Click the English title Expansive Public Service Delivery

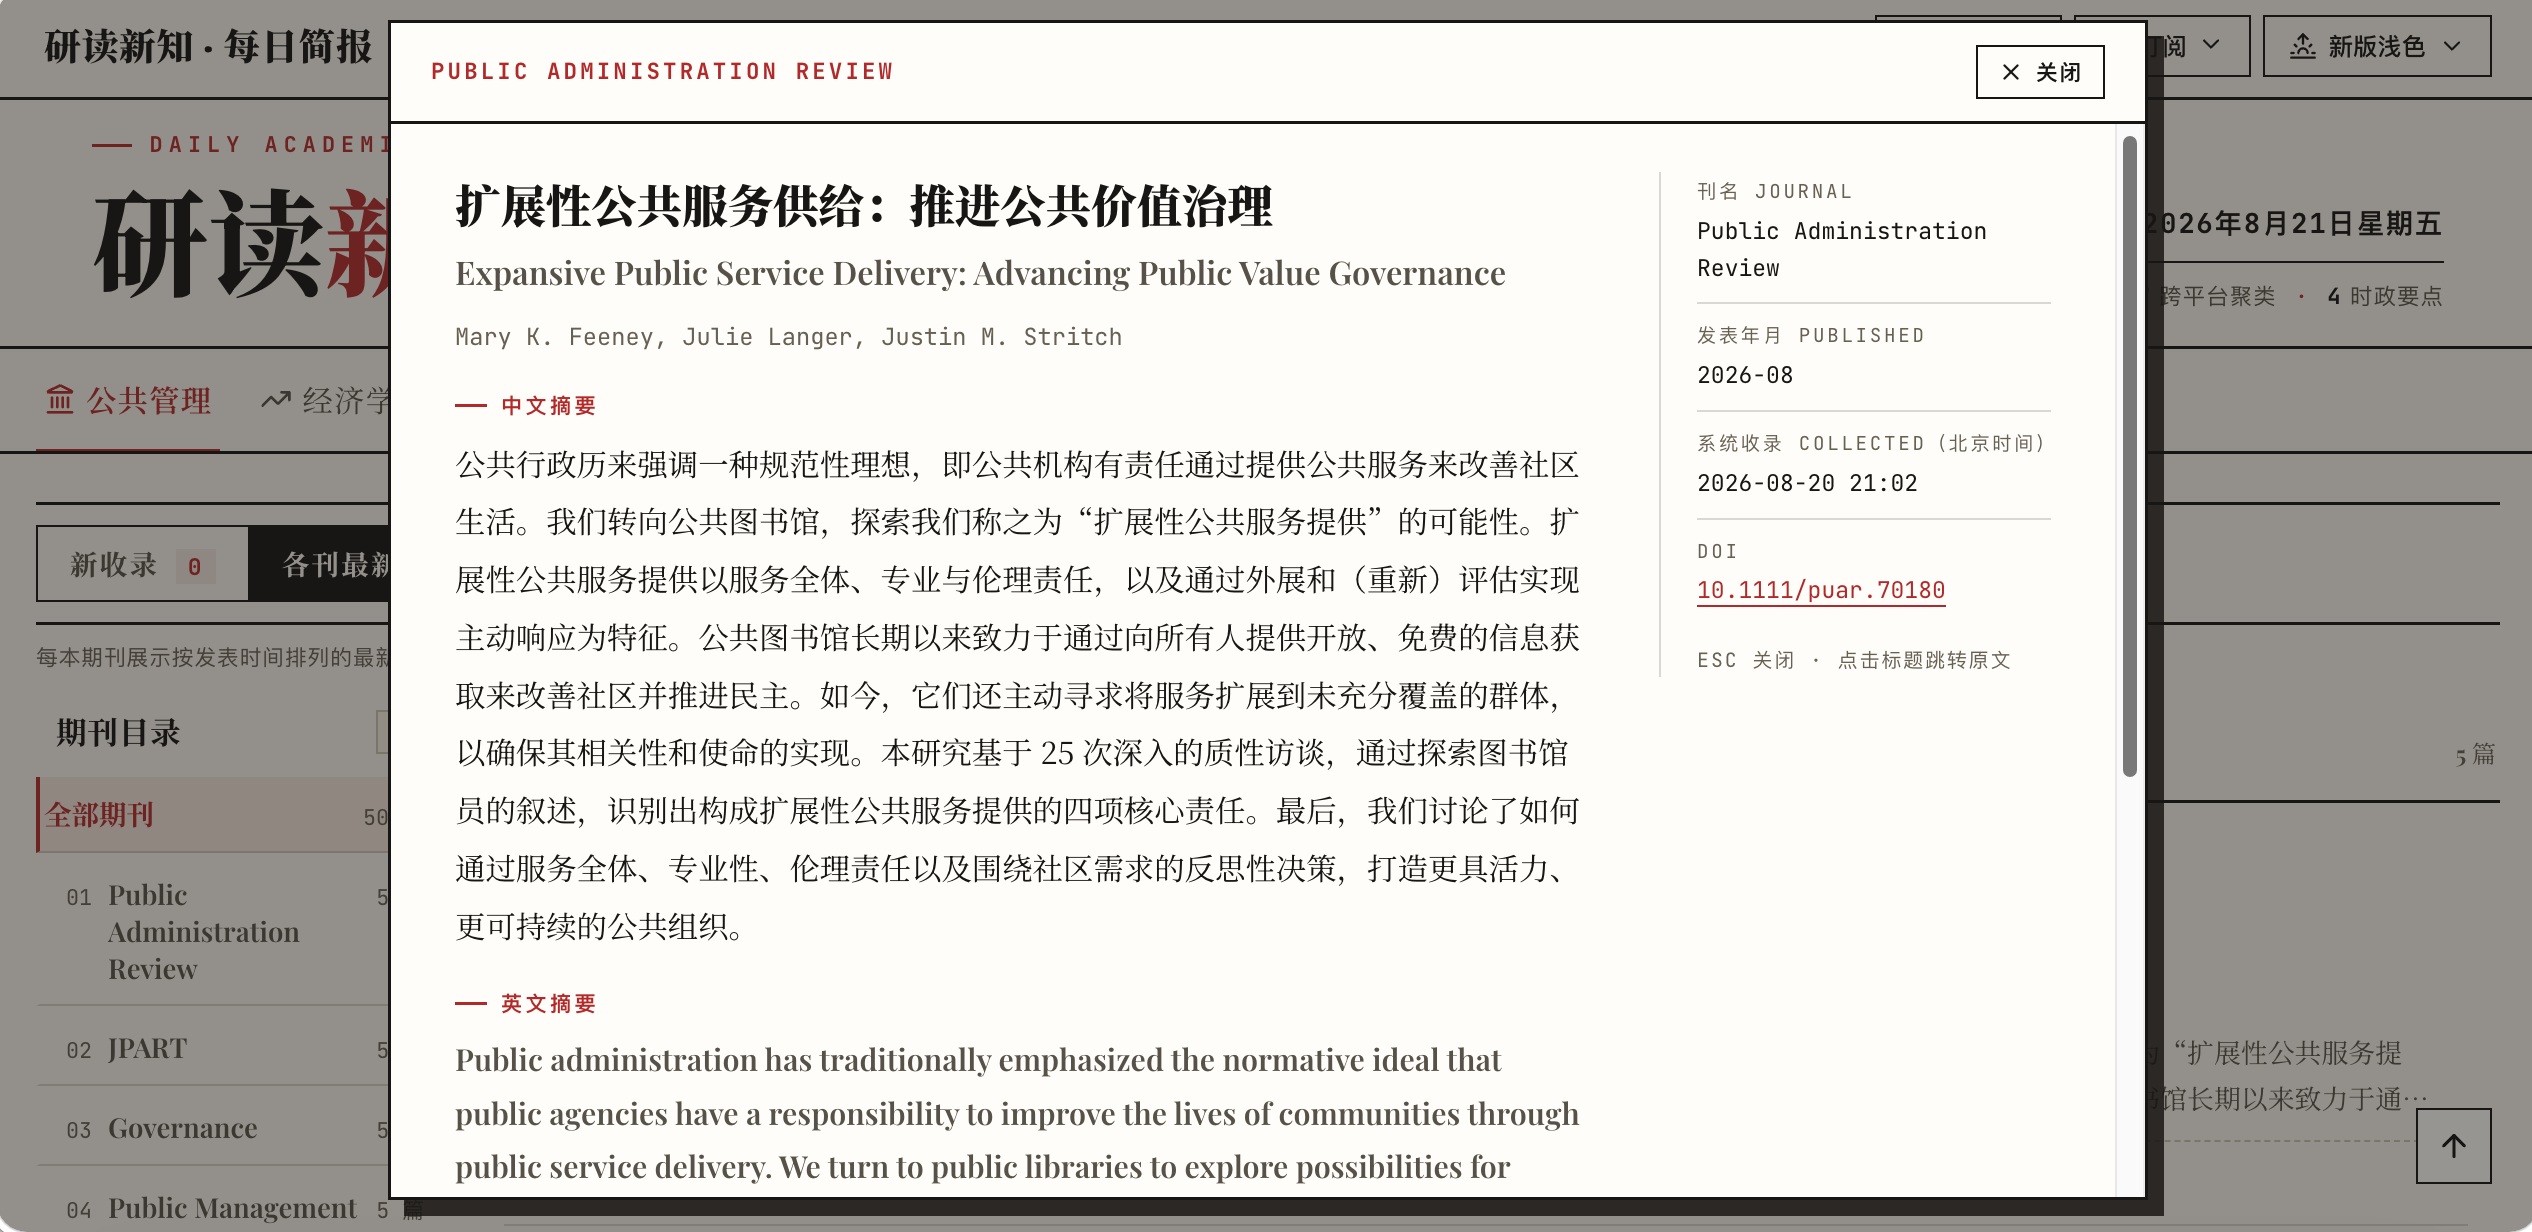point(980,273)
